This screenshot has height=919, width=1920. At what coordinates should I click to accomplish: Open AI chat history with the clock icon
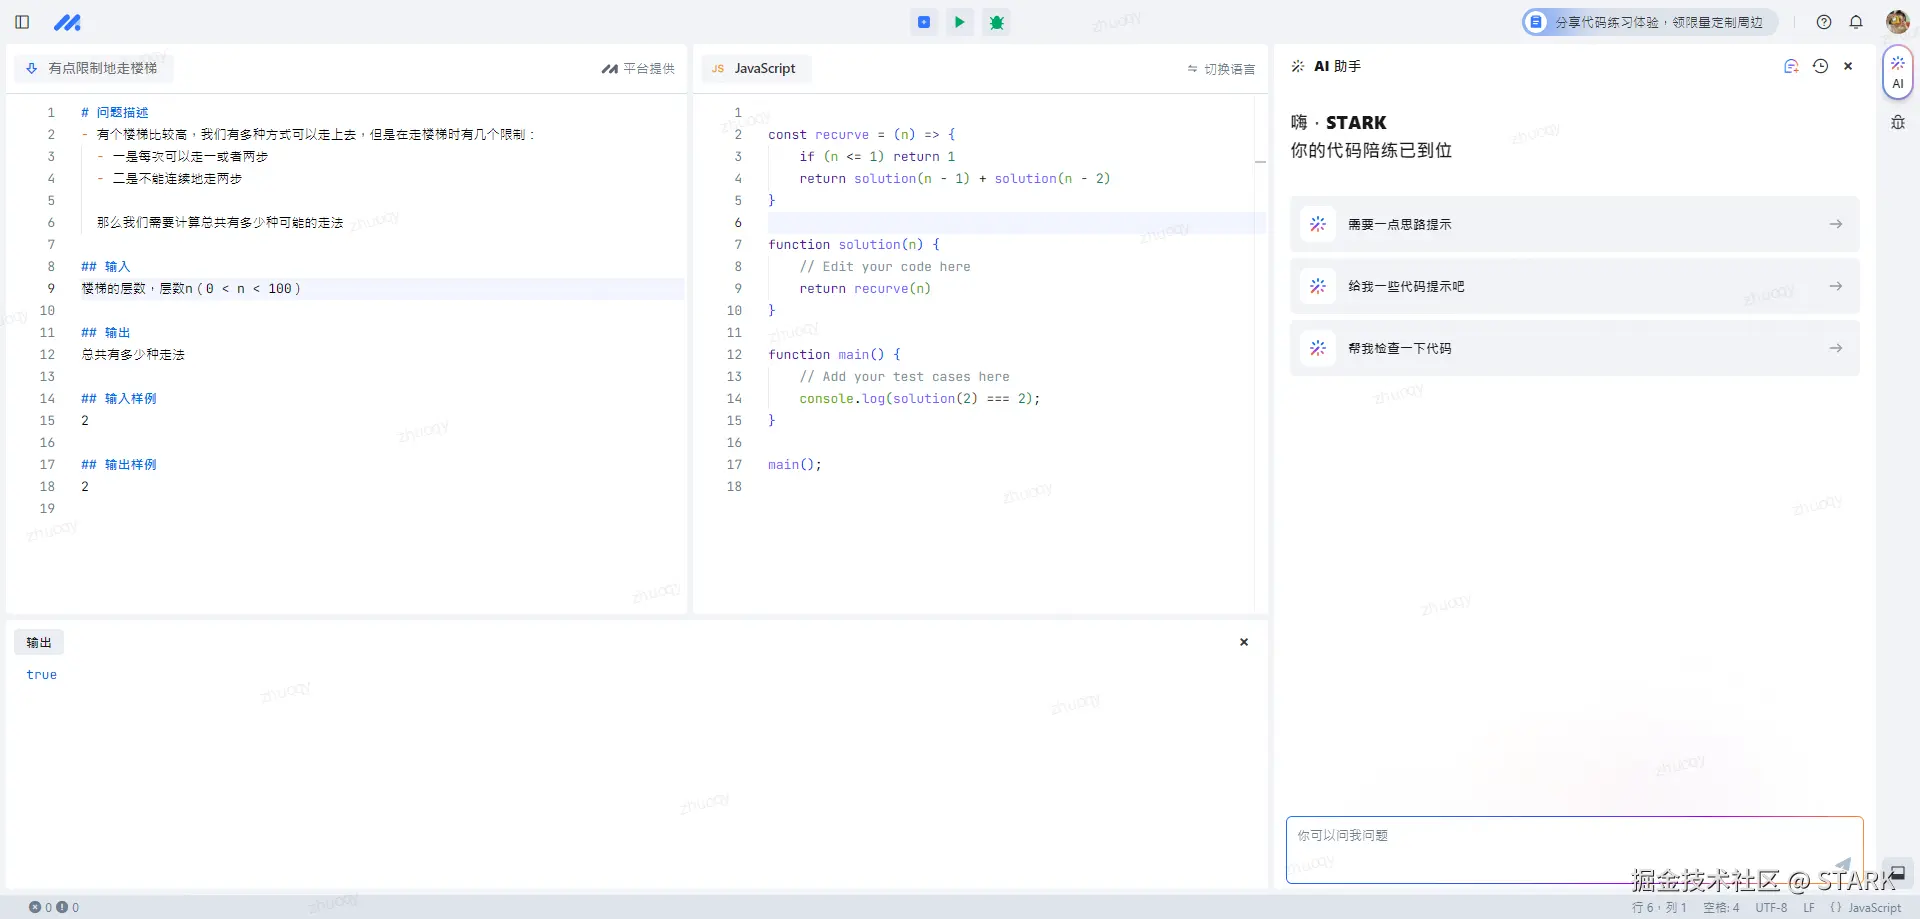click(1821, 66)
